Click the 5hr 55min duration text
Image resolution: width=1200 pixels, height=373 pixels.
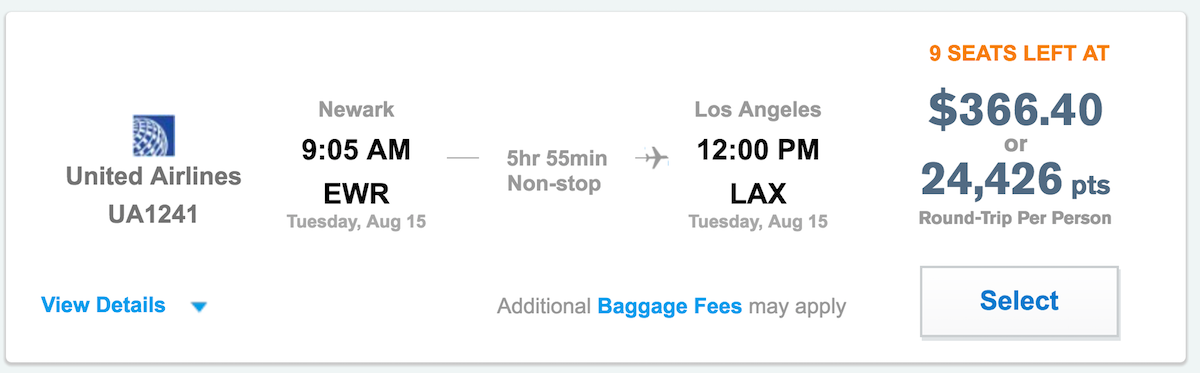555,158
